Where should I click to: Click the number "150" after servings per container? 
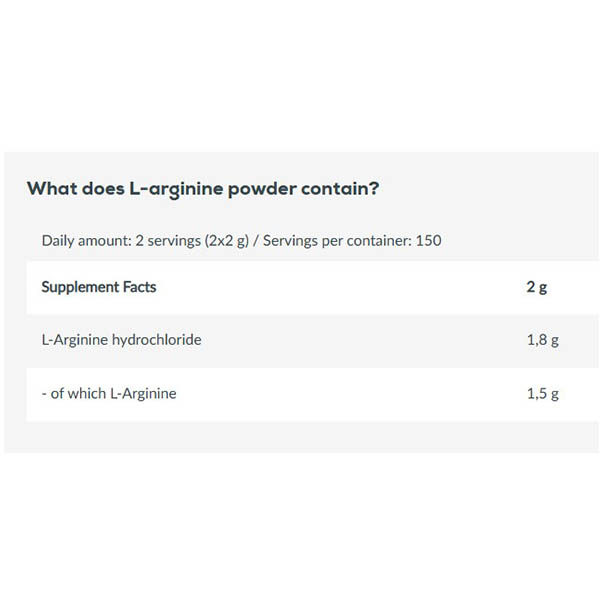click(429, 241)
